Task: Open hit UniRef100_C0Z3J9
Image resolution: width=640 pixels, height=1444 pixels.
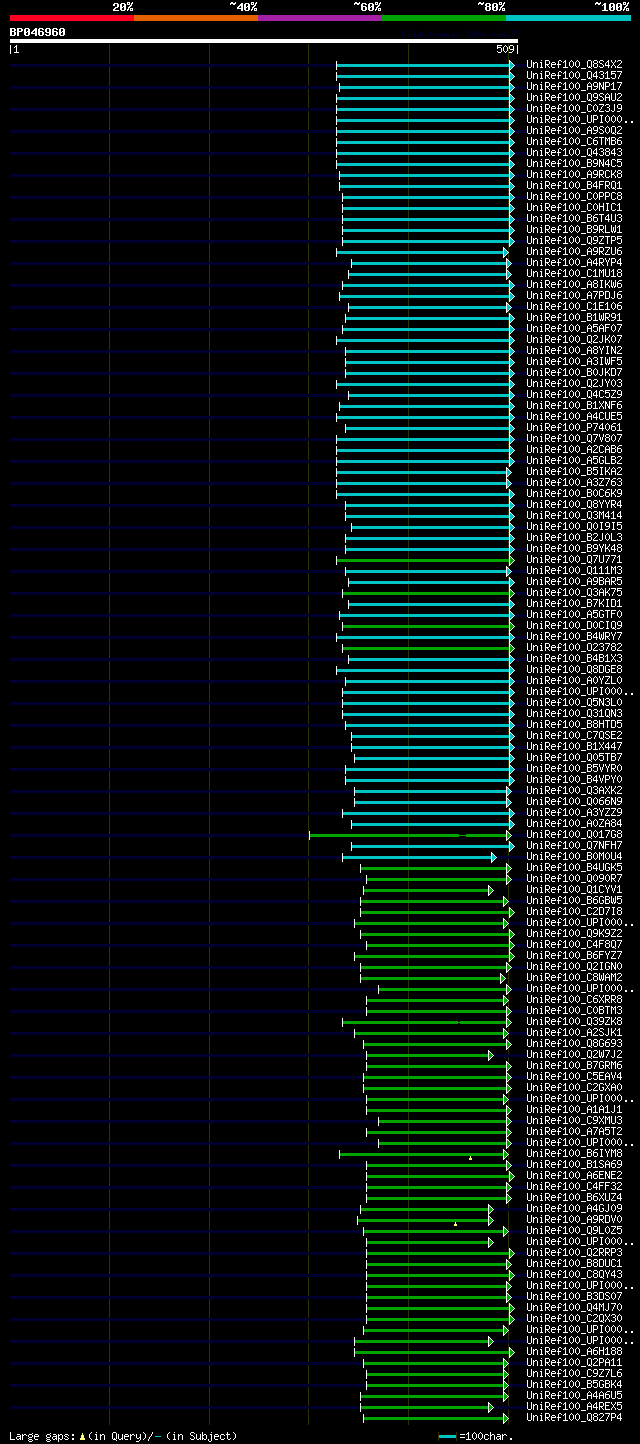Action: tap(575, 108)
